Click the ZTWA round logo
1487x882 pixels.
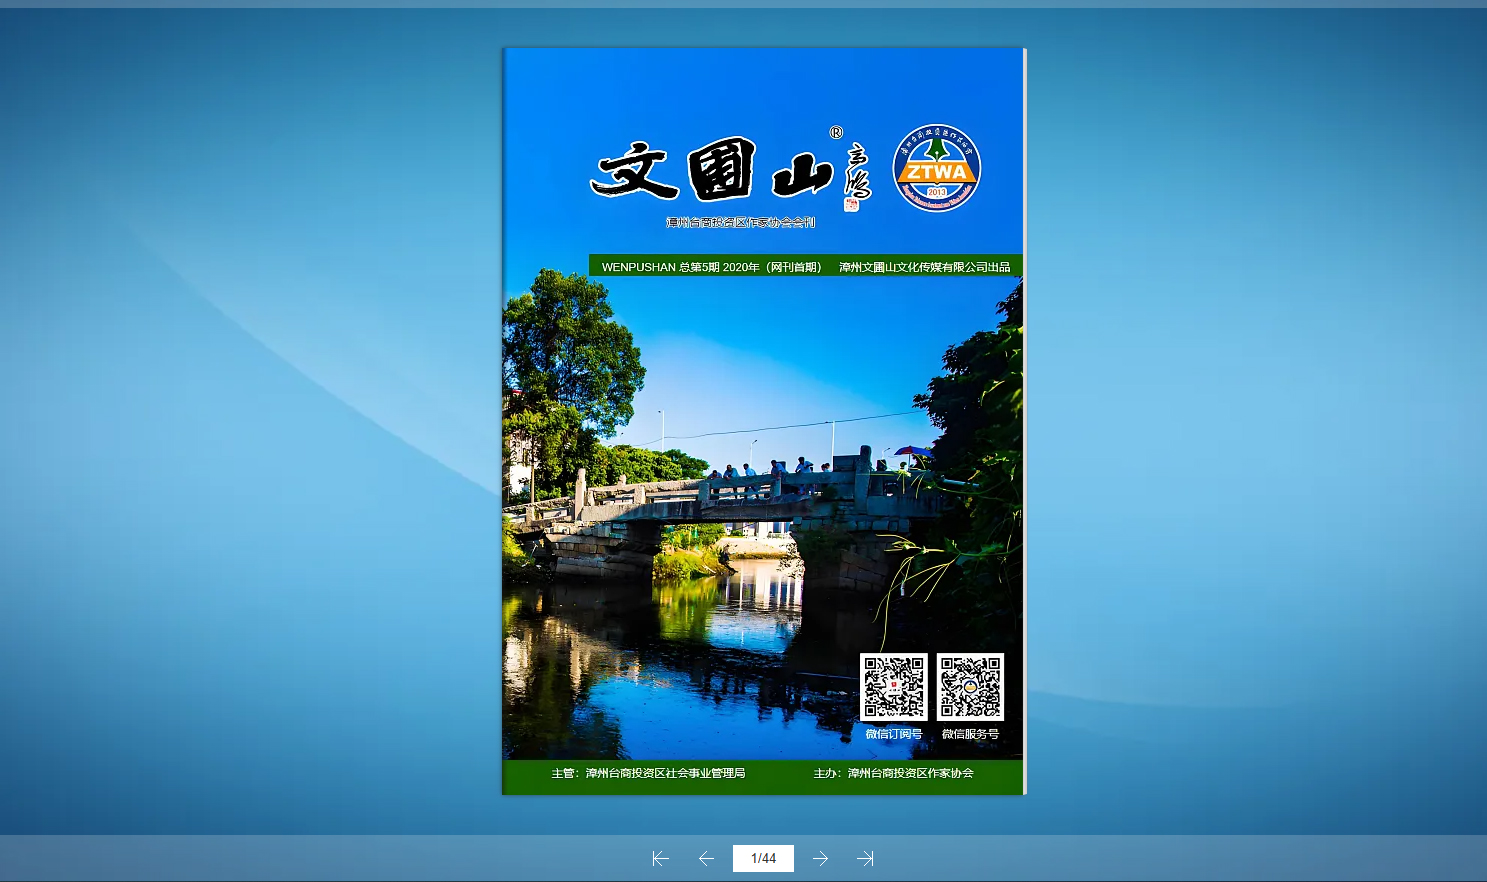point(937,168)
